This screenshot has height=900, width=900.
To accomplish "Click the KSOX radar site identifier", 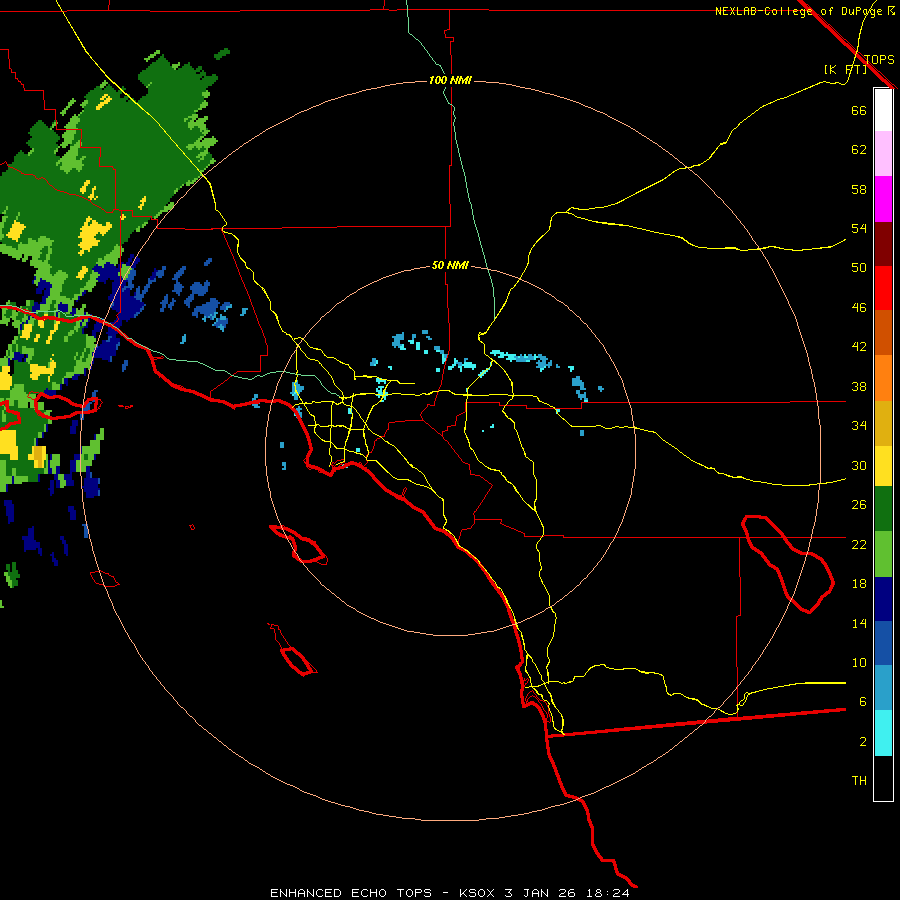I will click(x=476, y=893).
